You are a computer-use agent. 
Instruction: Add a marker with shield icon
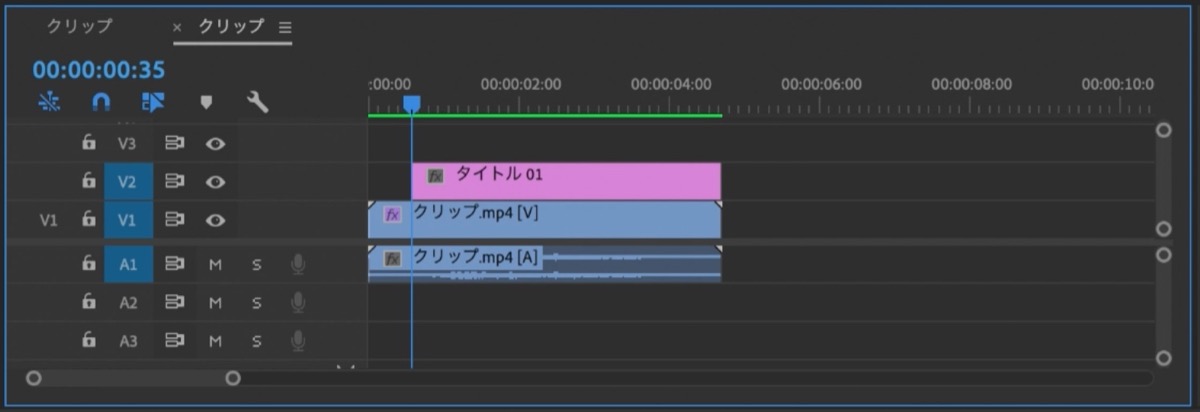(206, 102)
